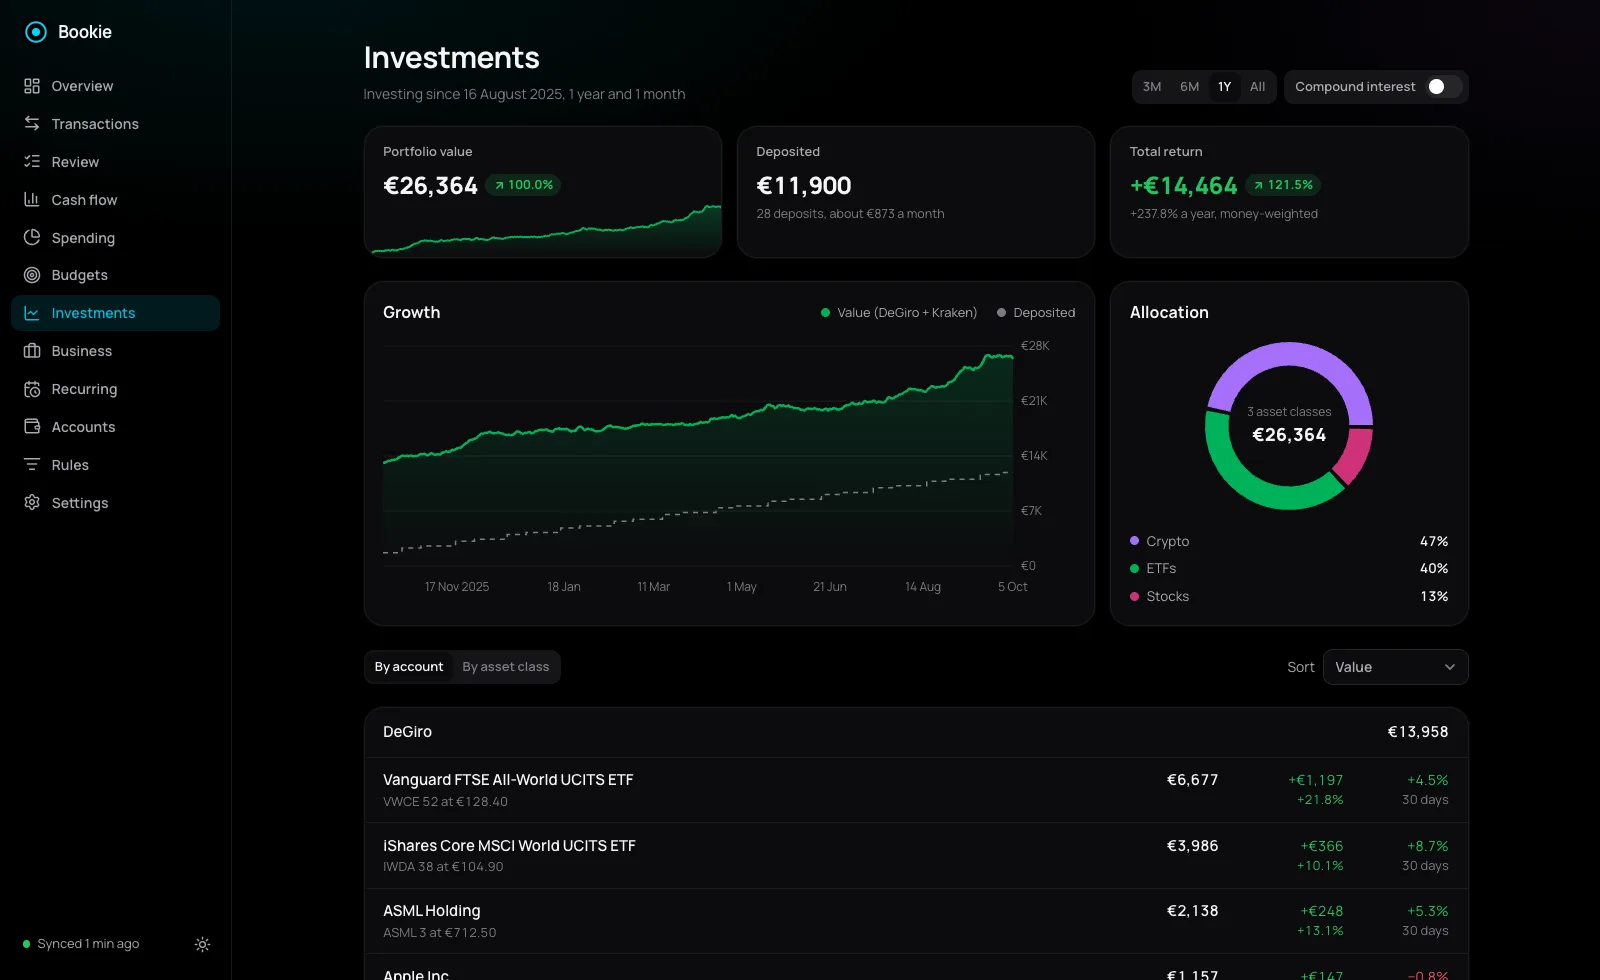Open the Recurring page
The width and height of the screenshot is (1600, 980).
[115, 389]
